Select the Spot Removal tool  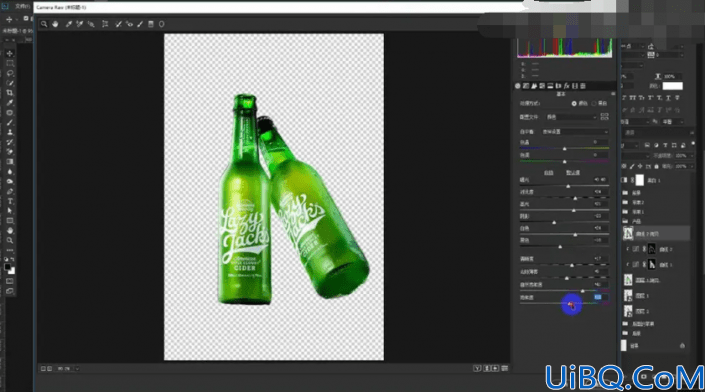pyautogui.click(x=118, y=24)
